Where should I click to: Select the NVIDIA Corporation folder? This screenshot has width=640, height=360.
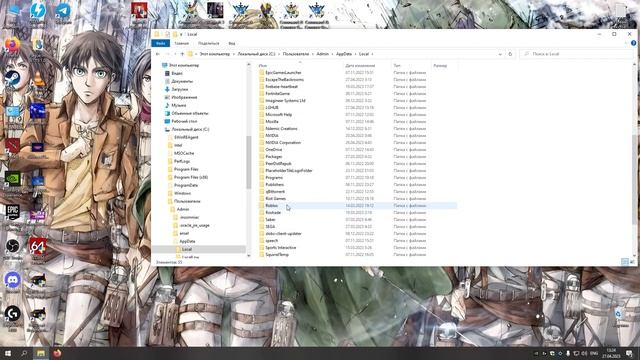[283, 142]
